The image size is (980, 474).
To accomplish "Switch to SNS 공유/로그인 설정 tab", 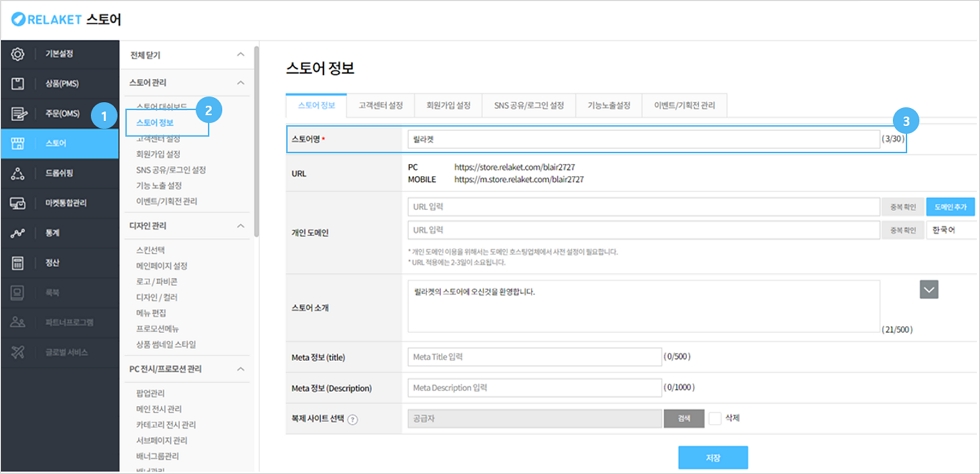I will tap(528, 105).
